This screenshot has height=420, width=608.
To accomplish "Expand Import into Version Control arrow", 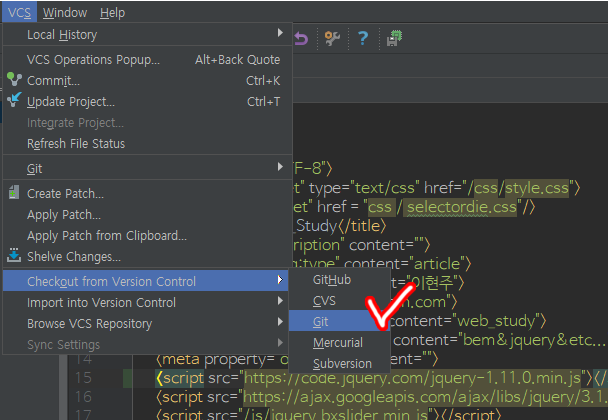I will pyautogui.click(x=280, y=301).
